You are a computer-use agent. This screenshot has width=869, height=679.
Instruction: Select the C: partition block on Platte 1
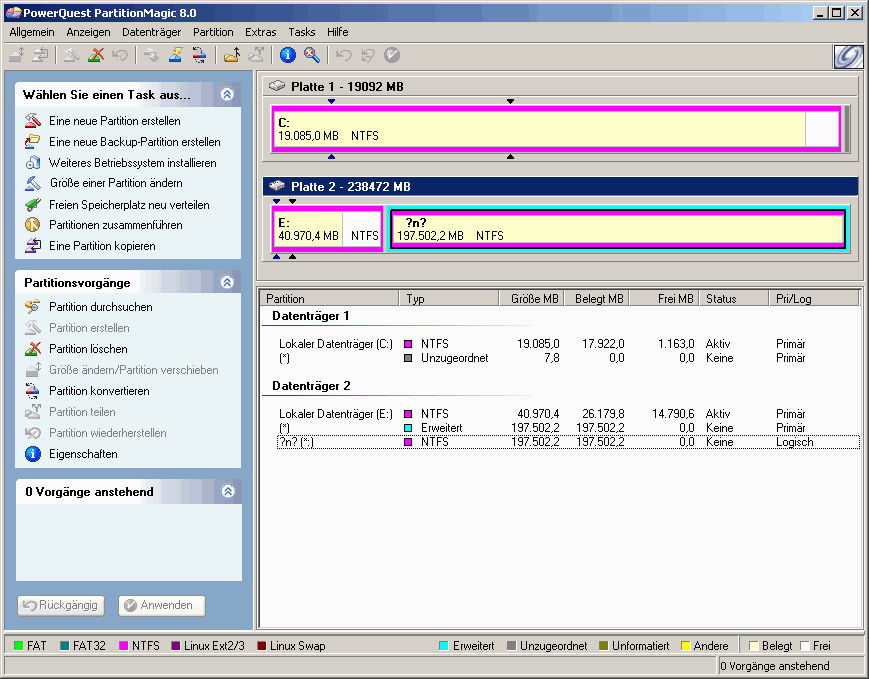556,129
